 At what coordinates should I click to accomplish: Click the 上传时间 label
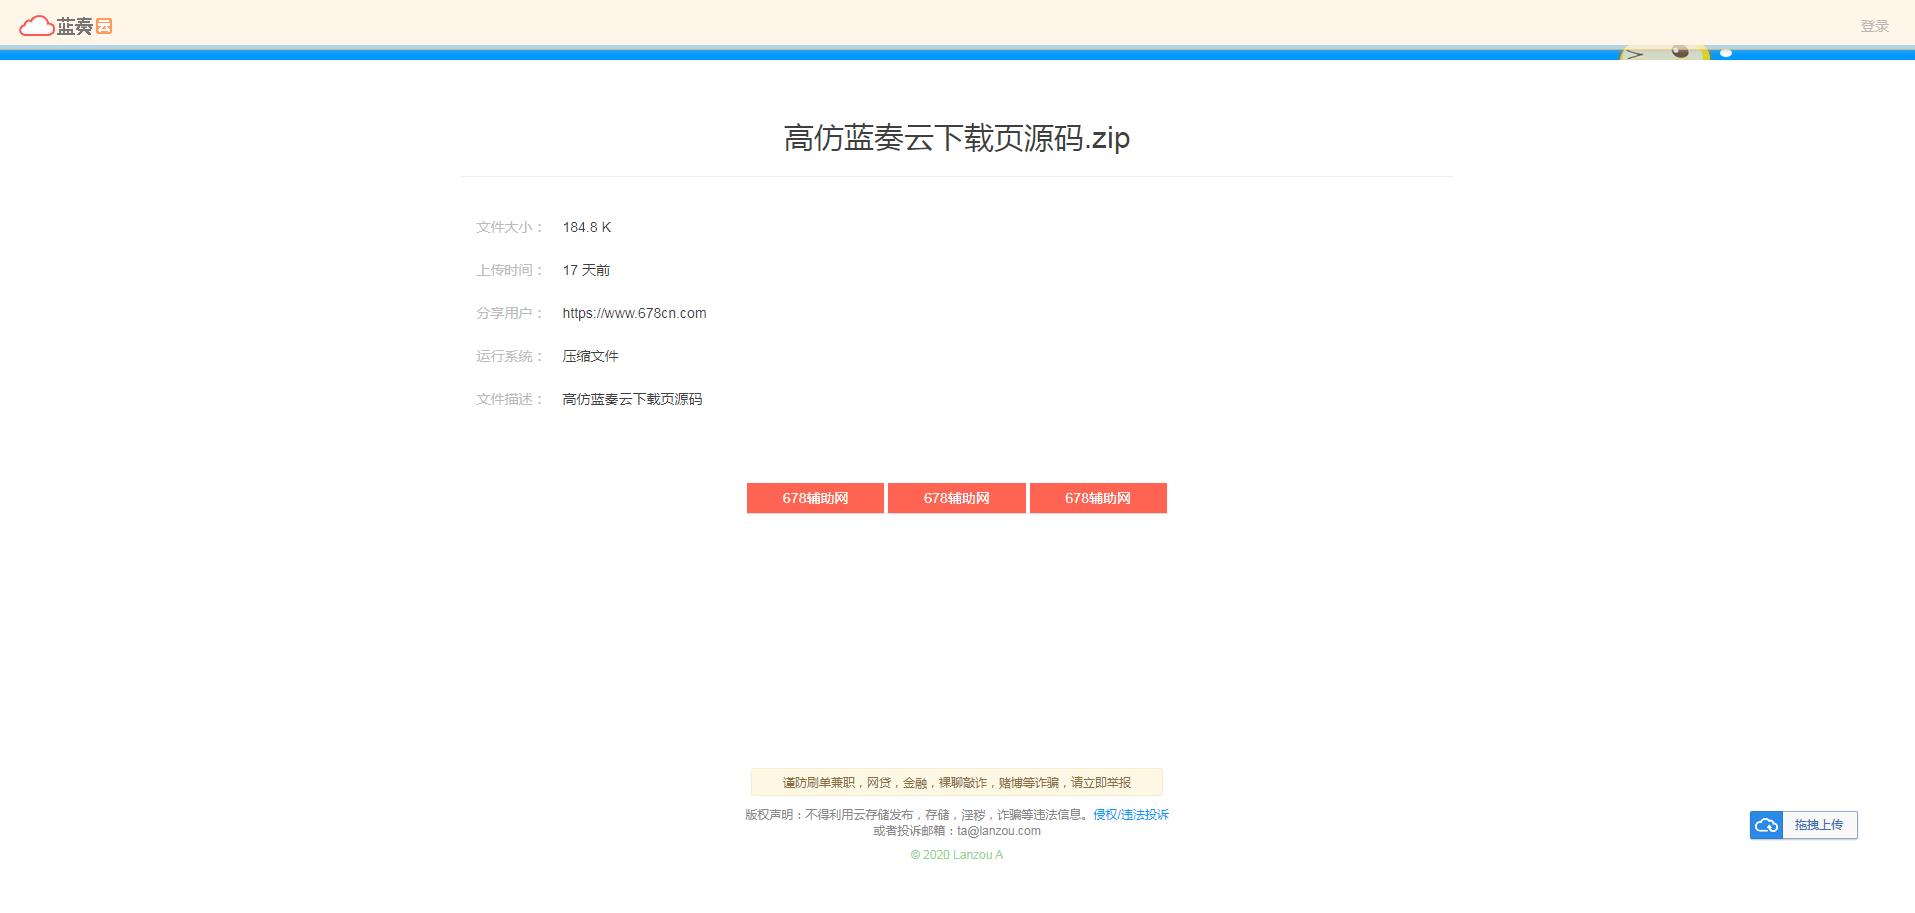coord(509,270)
